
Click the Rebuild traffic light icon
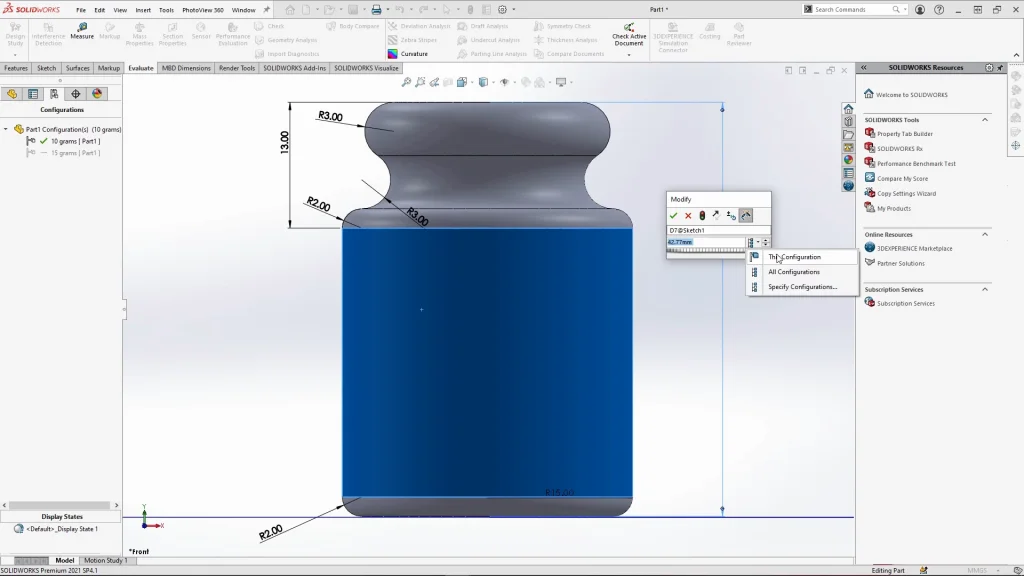pos(702,215)
